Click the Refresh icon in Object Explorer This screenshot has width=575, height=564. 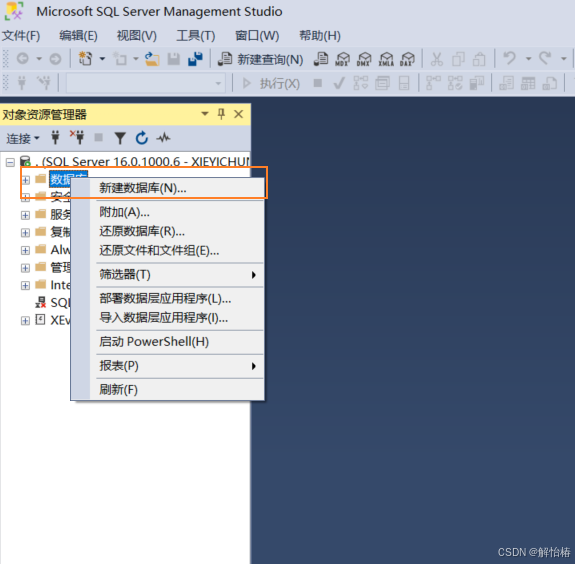(142, 138)
